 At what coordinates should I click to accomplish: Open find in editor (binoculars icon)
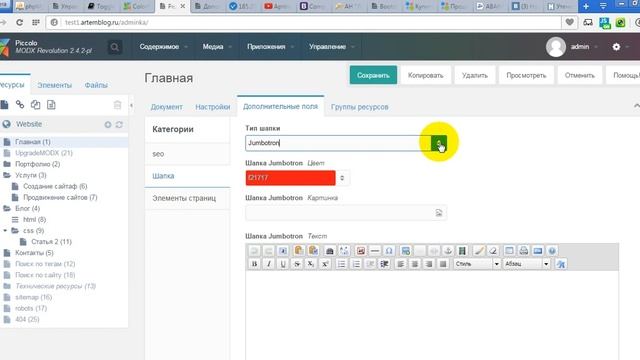330,251
